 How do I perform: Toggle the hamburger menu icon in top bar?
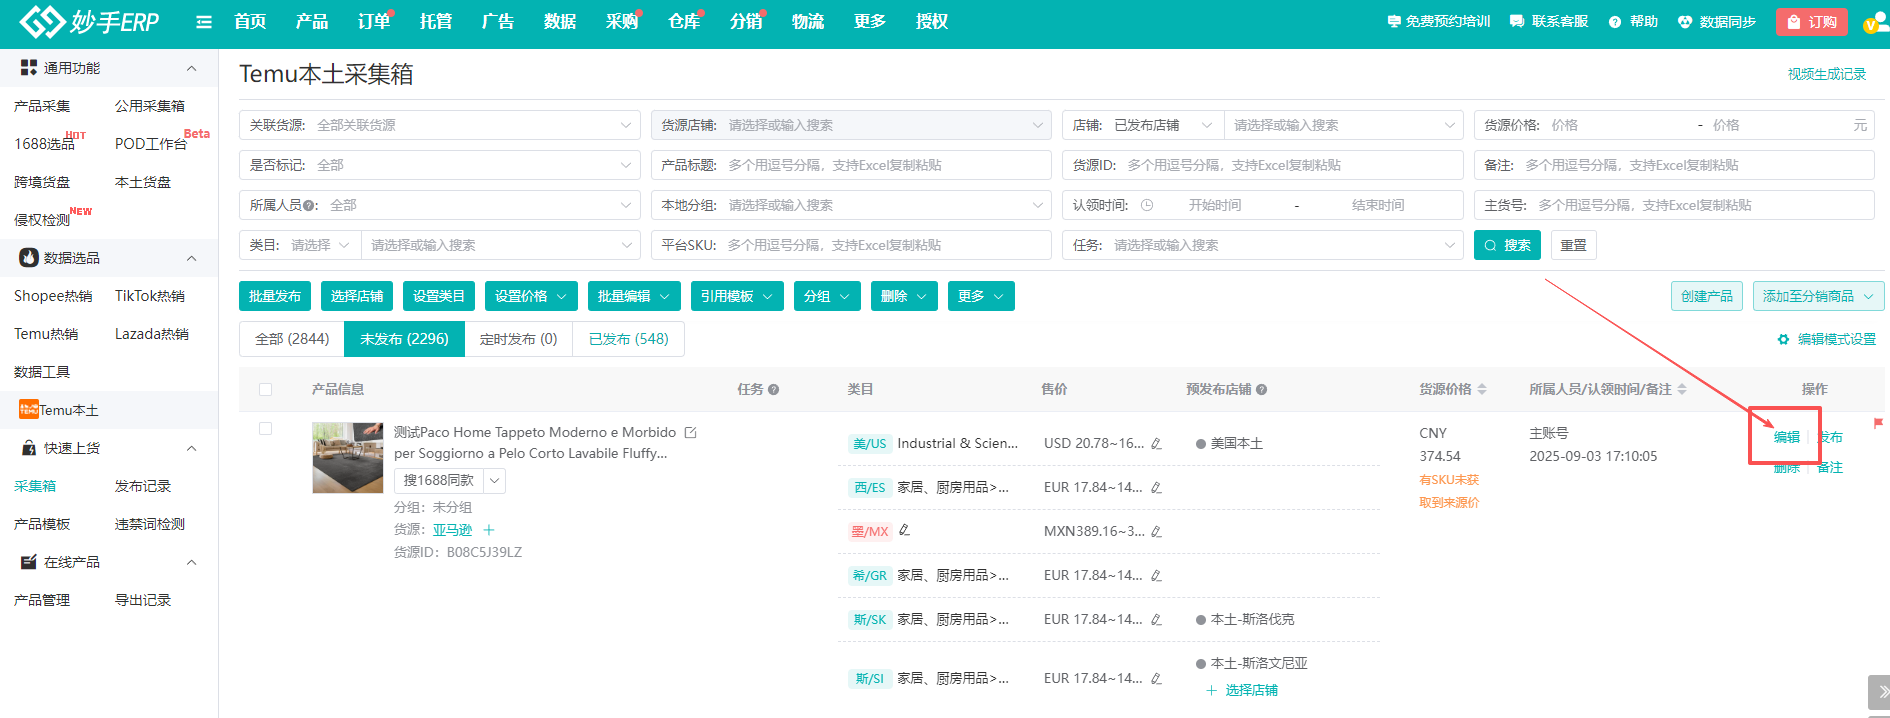click(204, 22)
